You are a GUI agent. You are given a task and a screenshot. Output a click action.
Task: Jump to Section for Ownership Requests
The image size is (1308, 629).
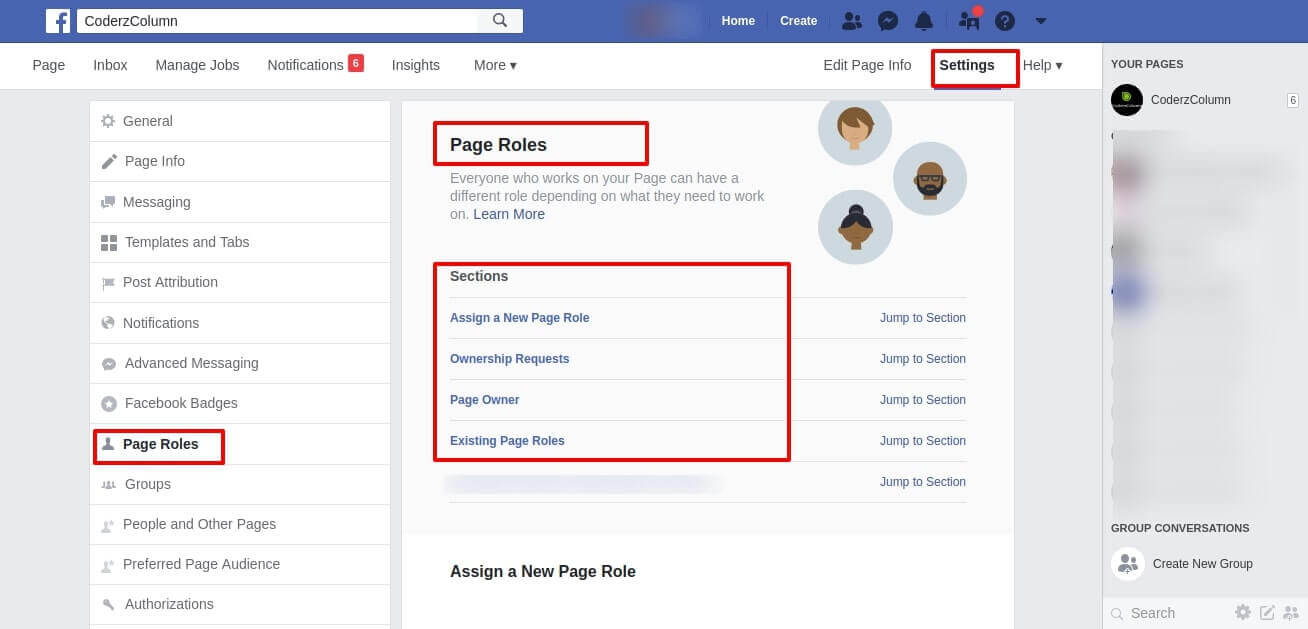(923, 359)
